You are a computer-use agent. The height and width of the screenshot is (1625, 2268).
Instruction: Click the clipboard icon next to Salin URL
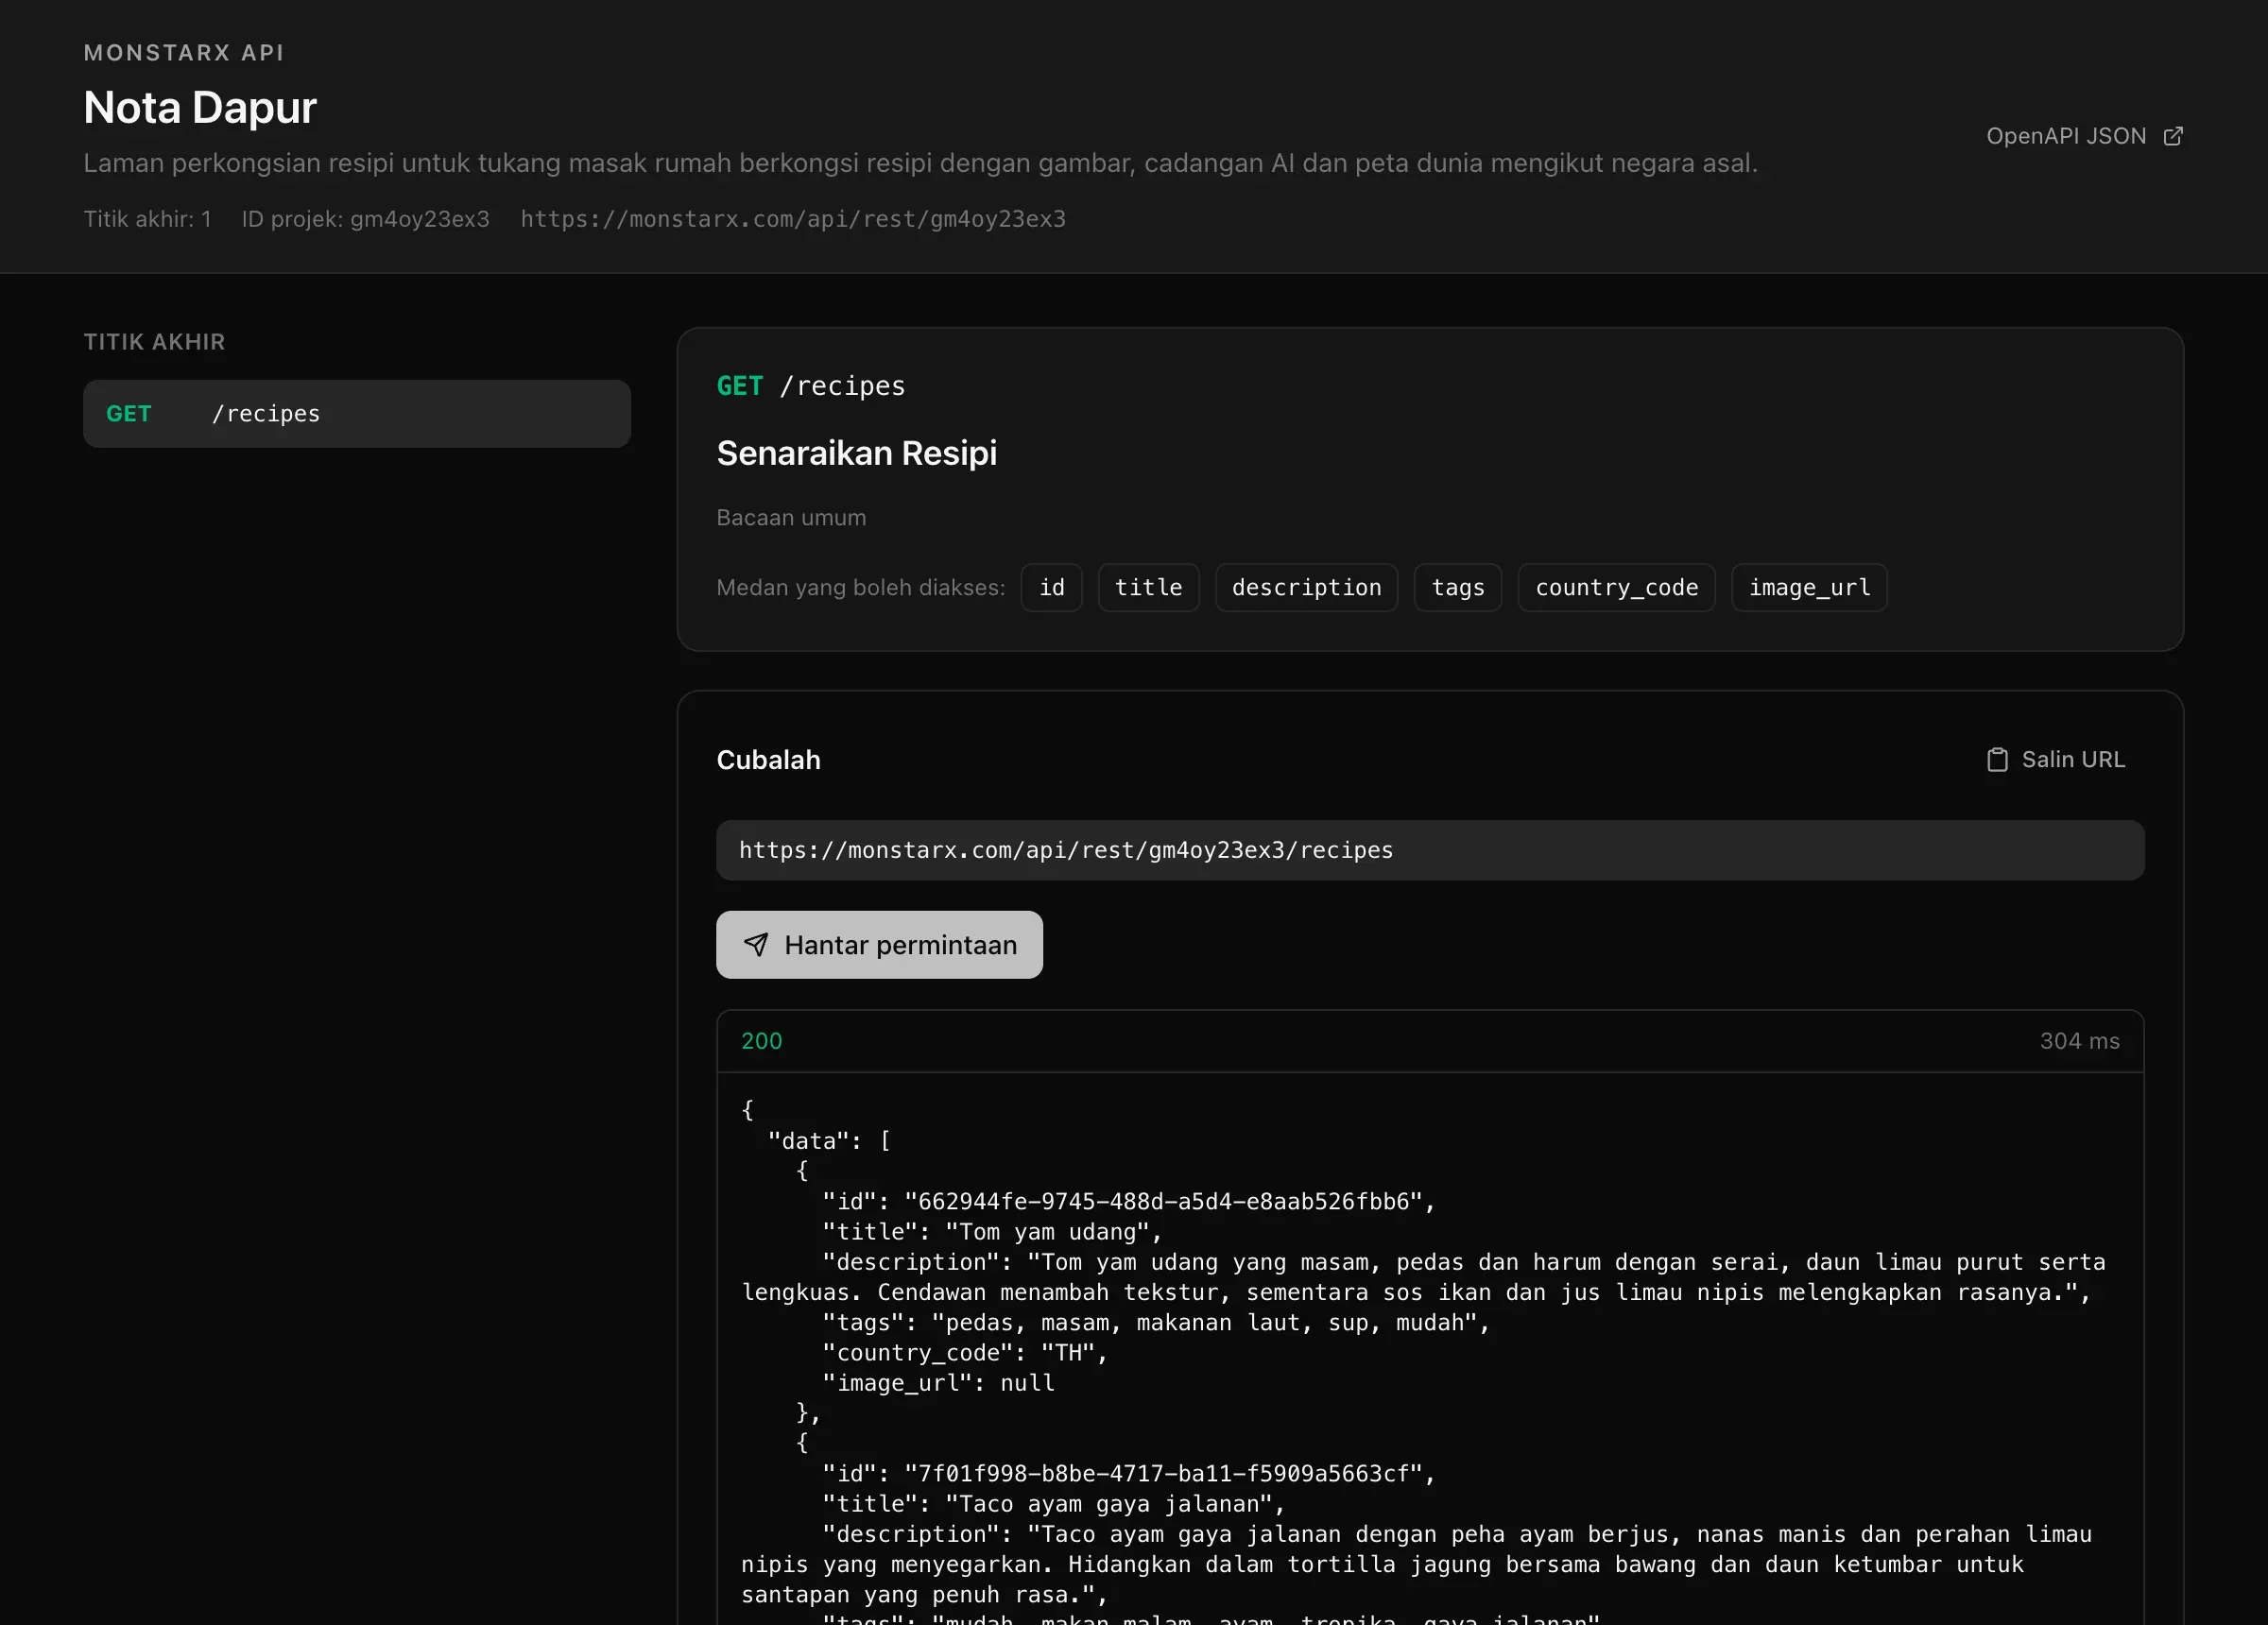pyautogui.click(x=1997, y=759)
